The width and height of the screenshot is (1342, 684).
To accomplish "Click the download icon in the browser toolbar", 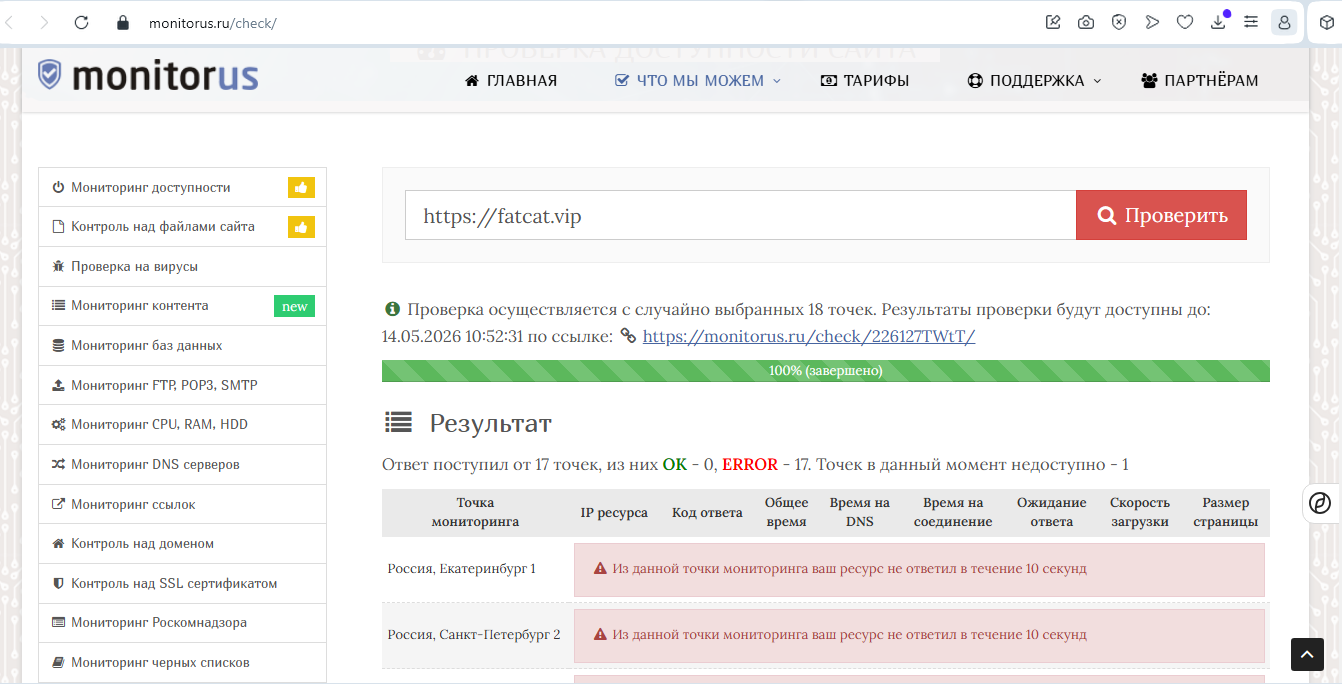I will (x=1218, y=21).
